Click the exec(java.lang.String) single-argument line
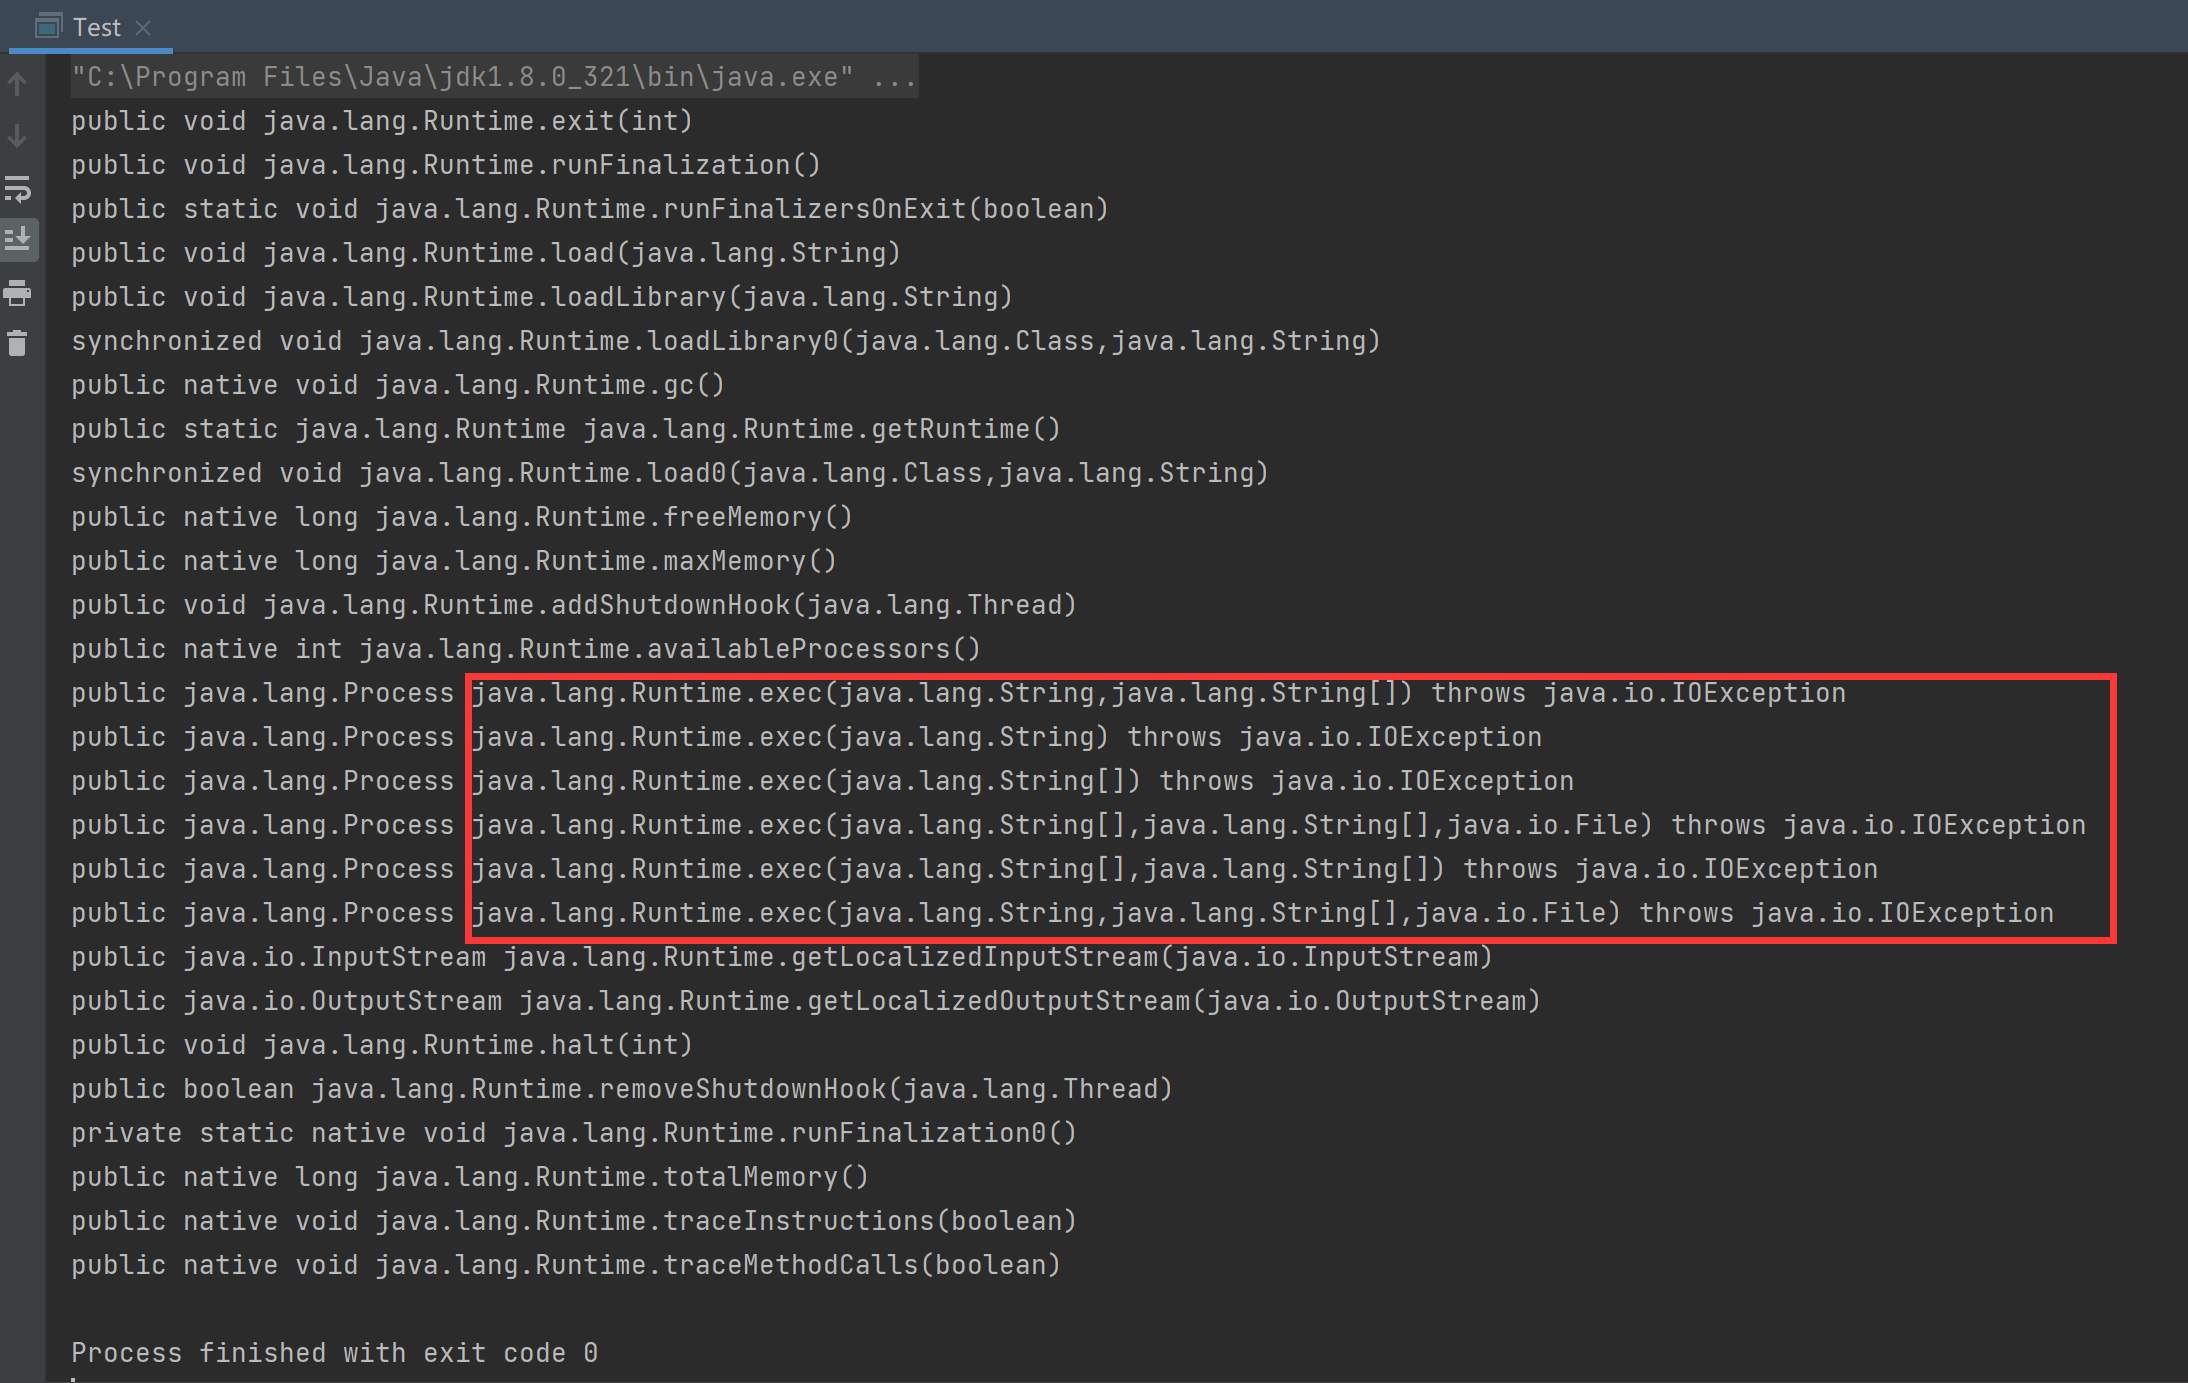The height and width of the screenshot is (1383, 2188). (x=806, y=737)
